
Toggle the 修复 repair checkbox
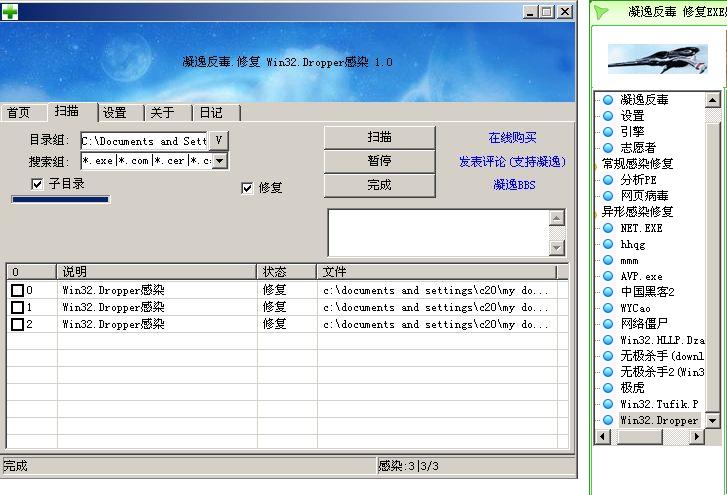[247, 188]
